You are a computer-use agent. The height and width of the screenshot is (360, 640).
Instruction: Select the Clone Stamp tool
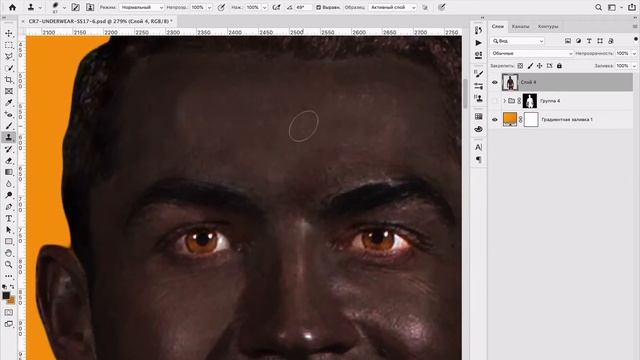click(x=9, y=138)
